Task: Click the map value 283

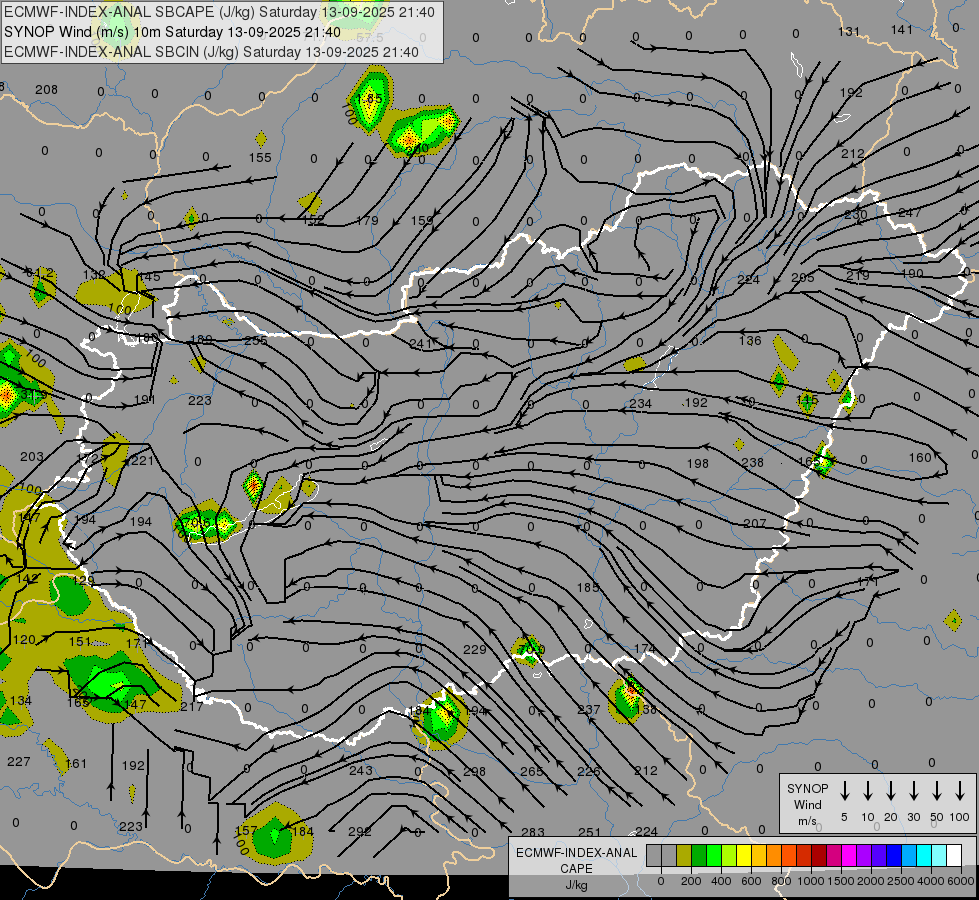Action: pos(533,833)
